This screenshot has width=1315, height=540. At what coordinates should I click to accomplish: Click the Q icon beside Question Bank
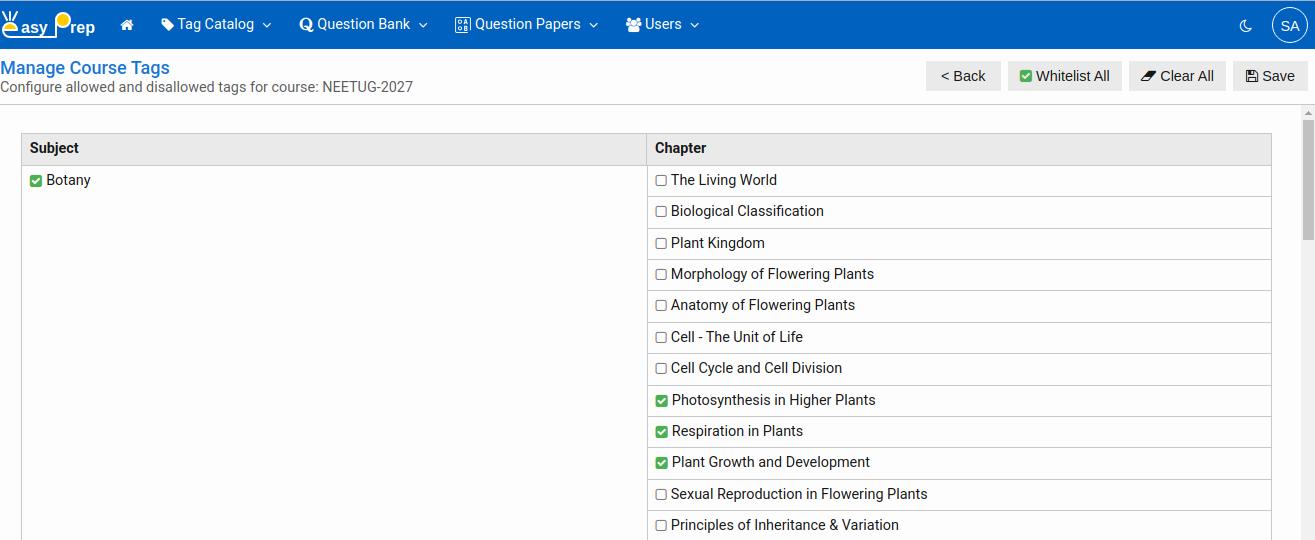(x=306, y=25)
